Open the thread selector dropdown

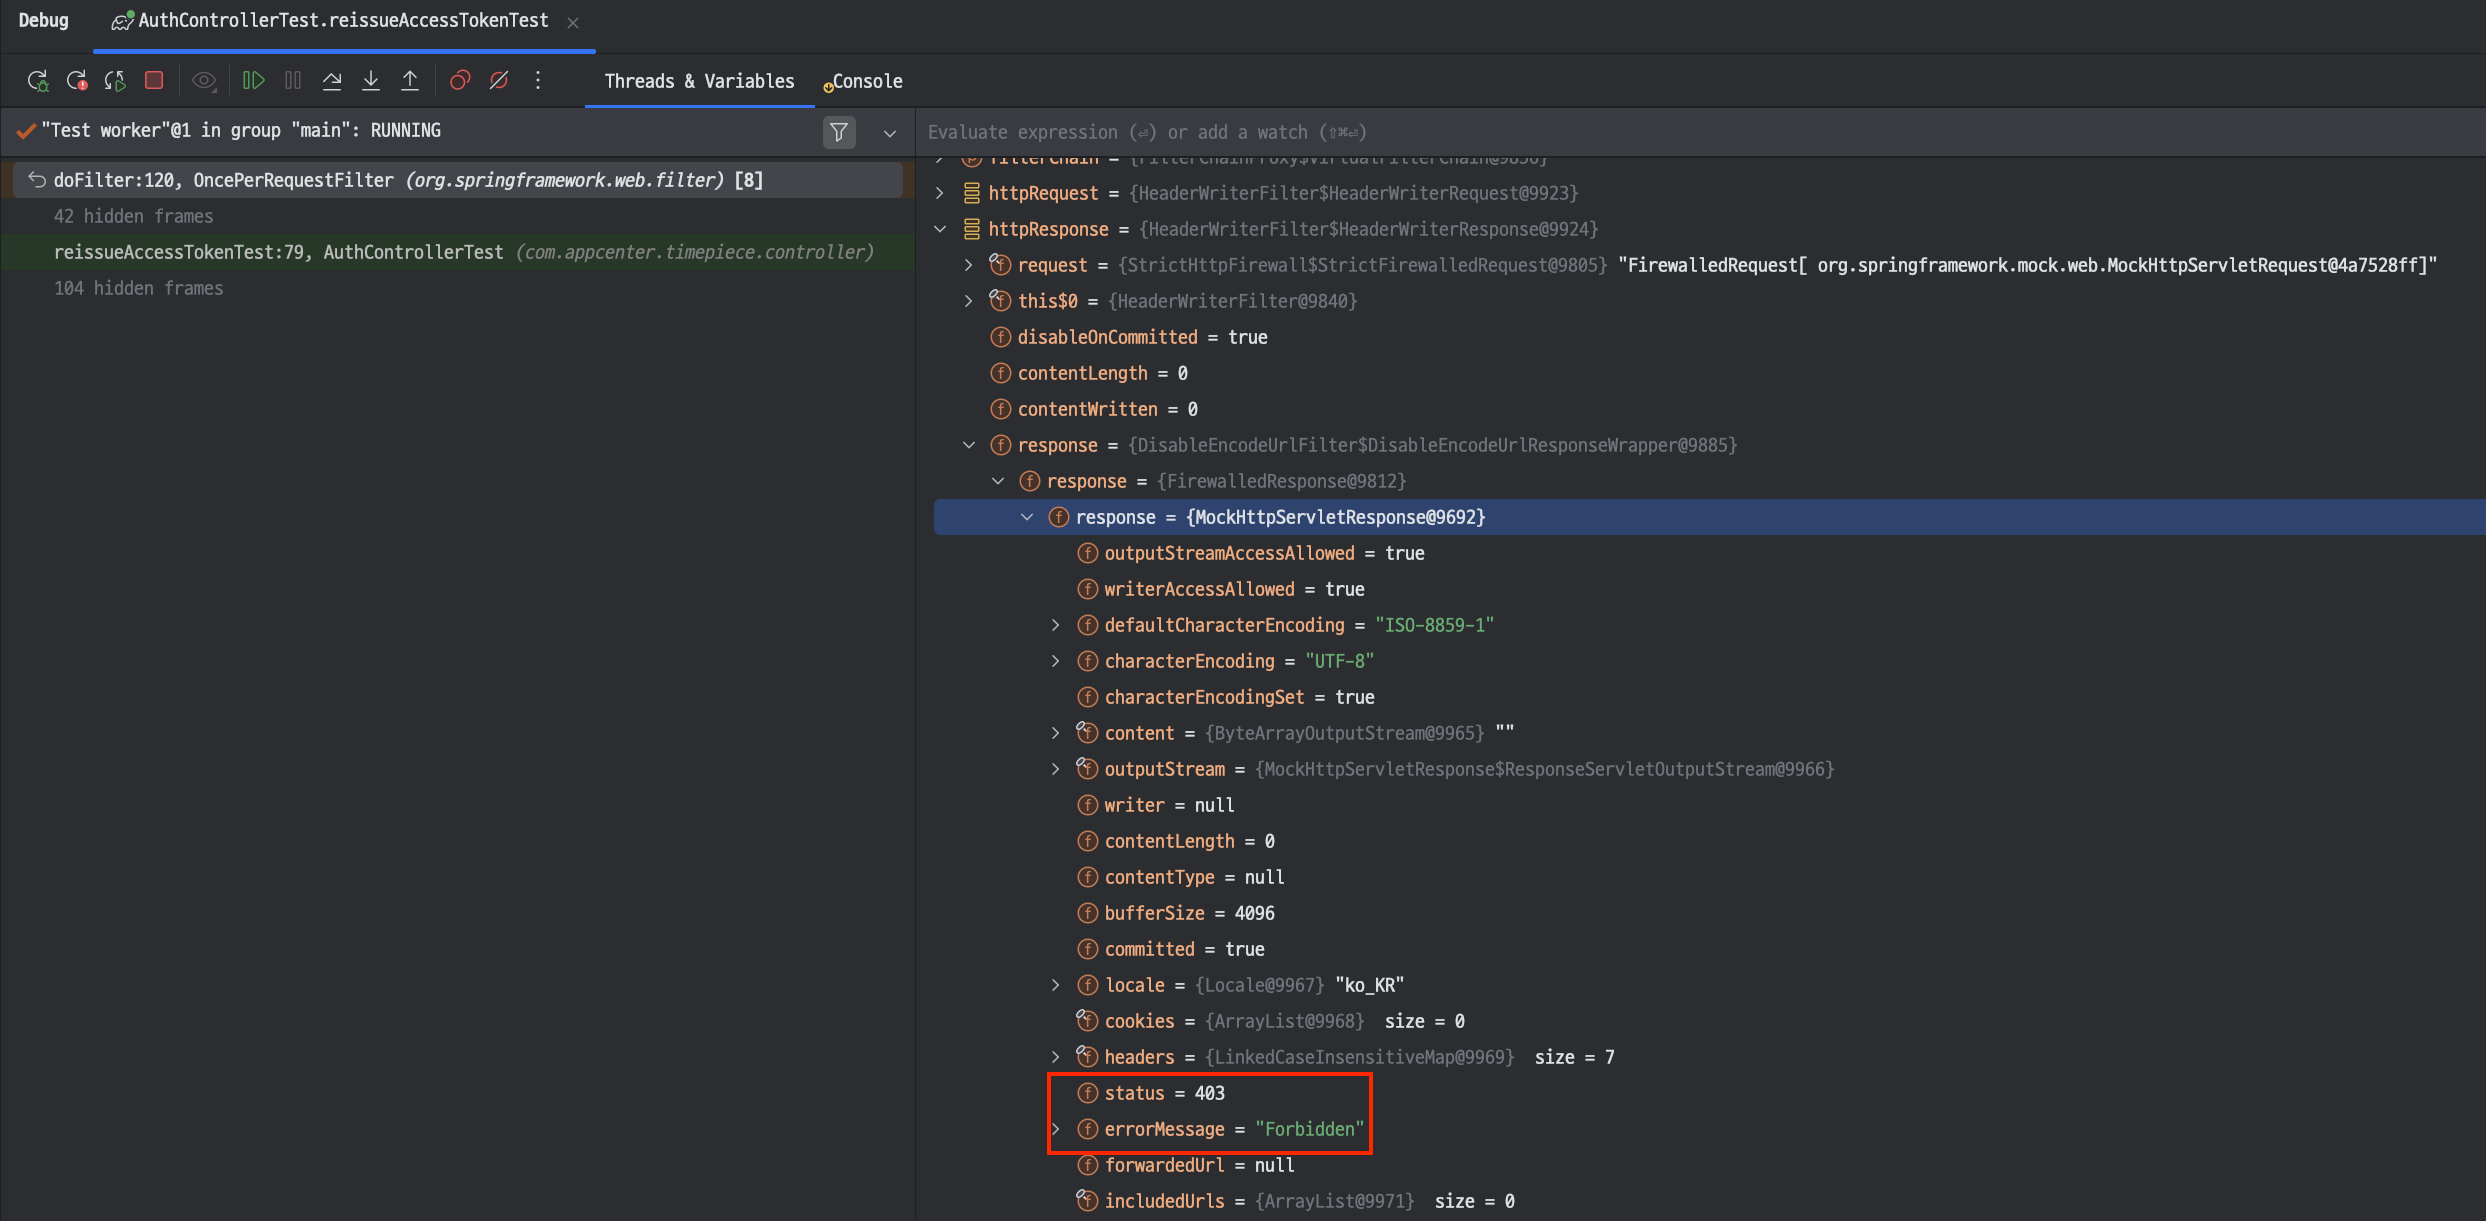tap(889, 133)
